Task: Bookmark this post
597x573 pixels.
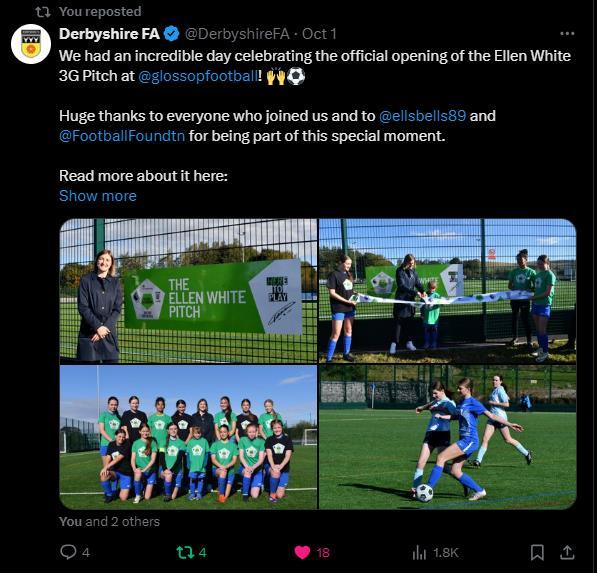Action: [537, 552]
